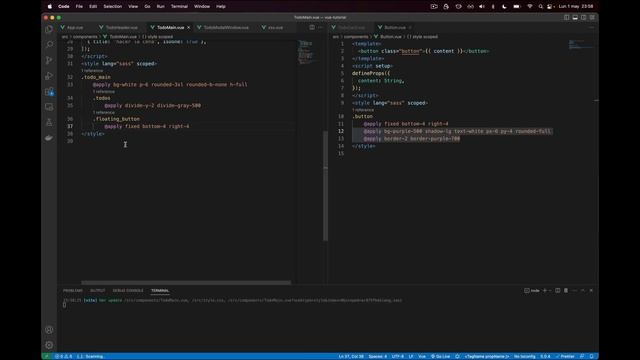Image resolution: width=640 pixels, height=360 pixels.
Task: Open the PROBLEMS panel tab
Action: tap(73, 291)
